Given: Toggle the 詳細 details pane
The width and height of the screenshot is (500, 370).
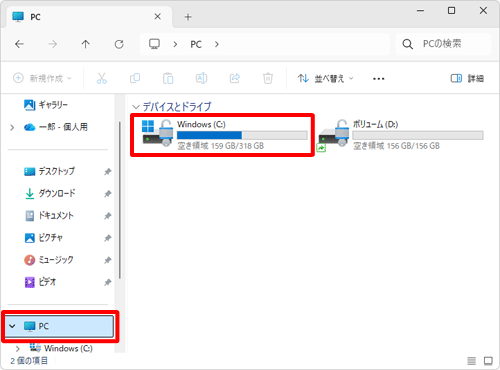Looking at the screenshot, I should pyautogui.click(x=467, y=79).
